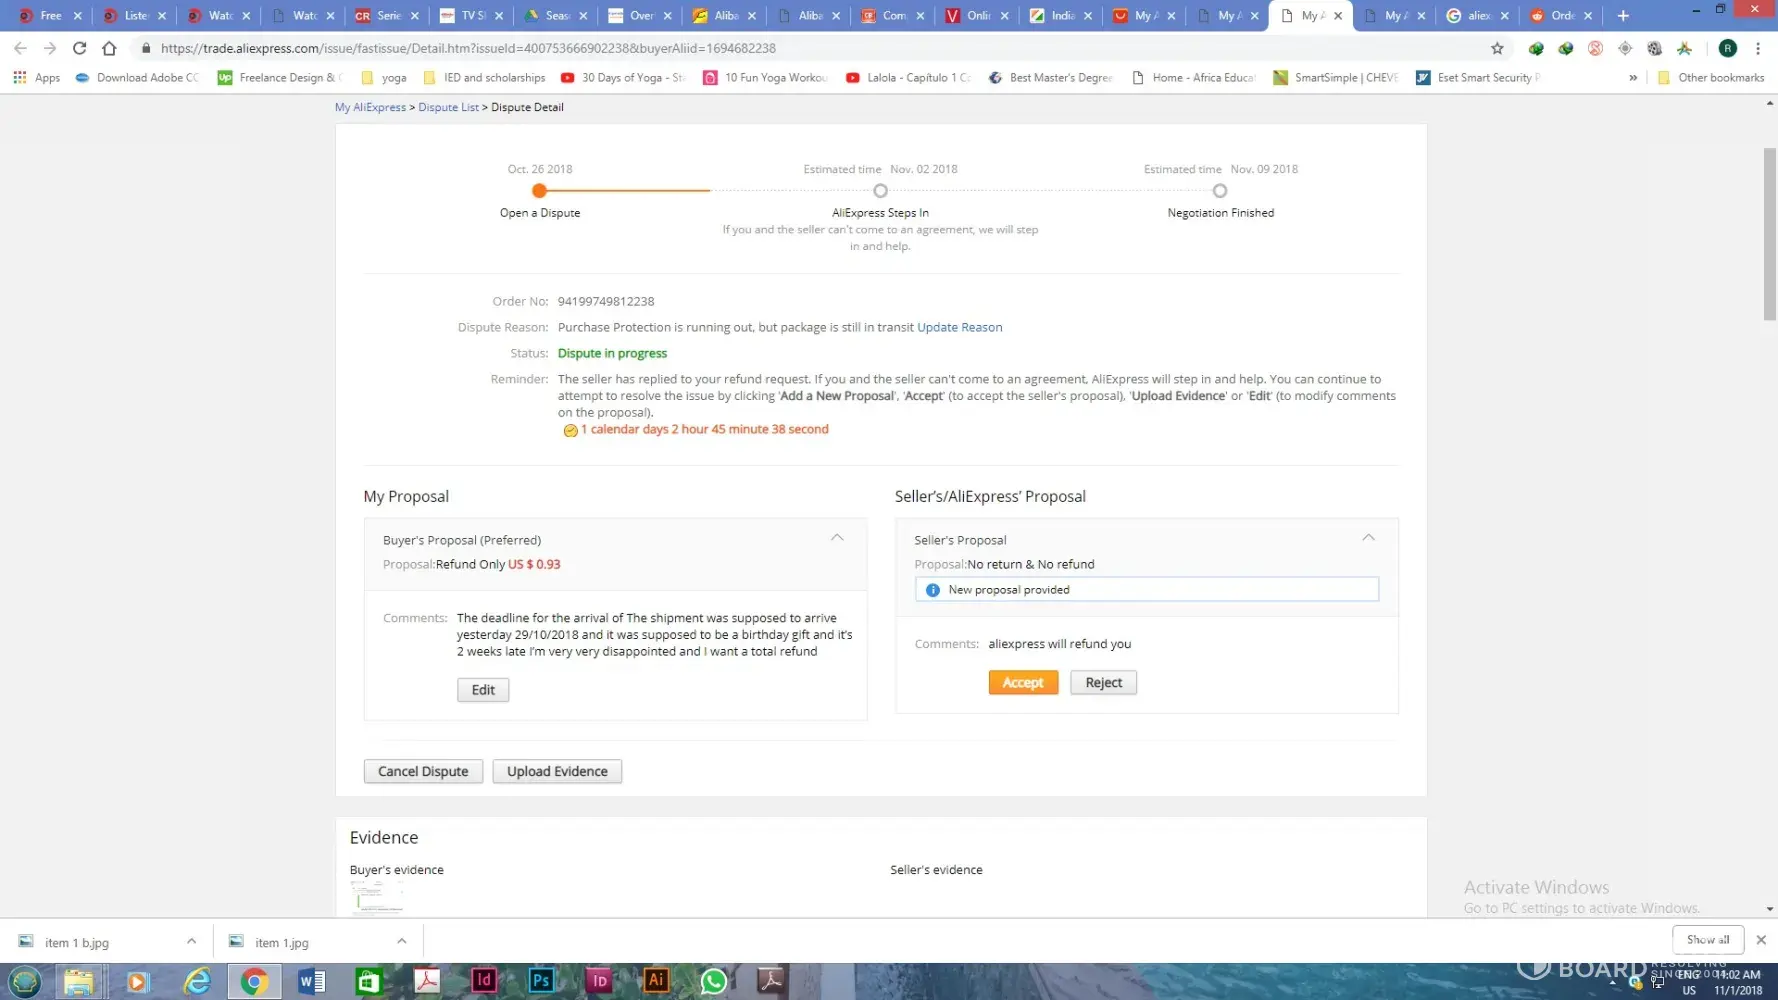Collapse the Seller's Proposal panel
The width and height of the screenshot is (1778, 1000).
pos(1368,538)
